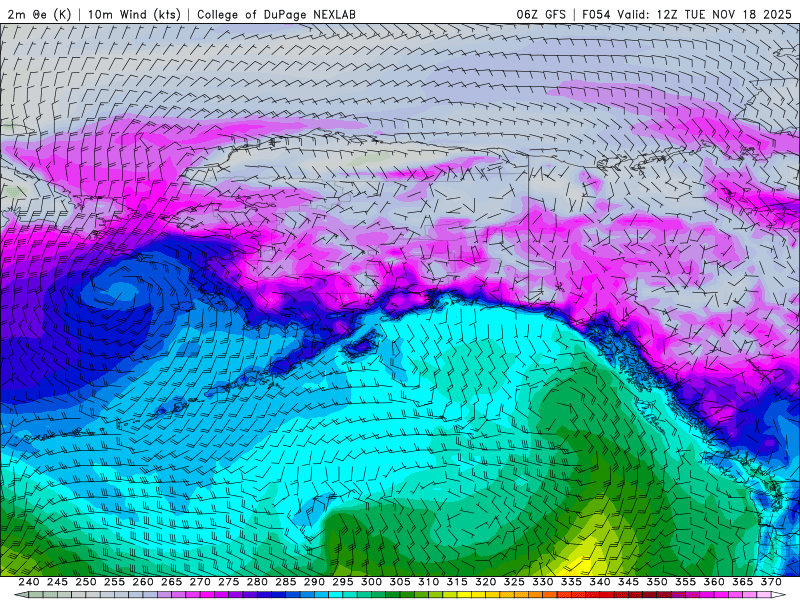Click the 310 legend value
Viewport: 800px width, 600px height.
429,582
